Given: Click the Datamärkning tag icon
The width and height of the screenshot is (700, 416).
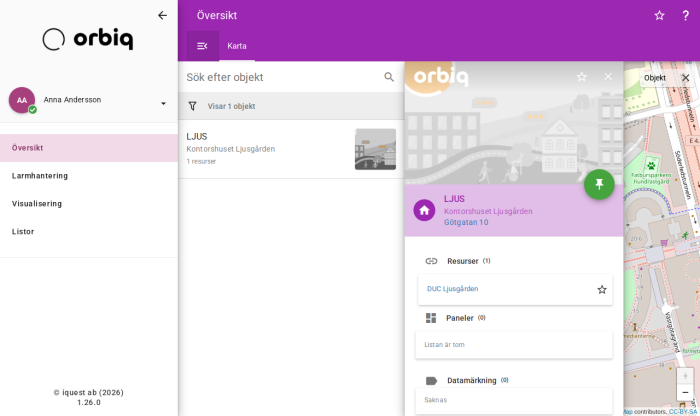Looking at the screenshot, I should [431, 381].
